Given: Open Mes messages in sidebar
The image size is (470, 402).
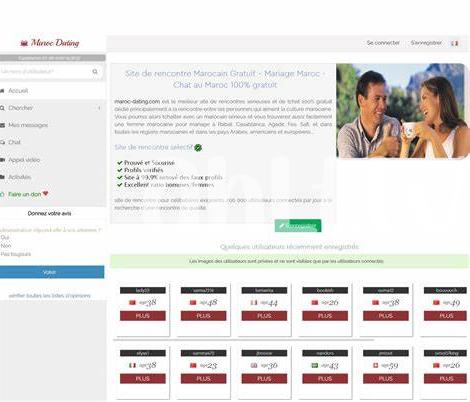Looking at the screenshot, I should click(28, 125).
